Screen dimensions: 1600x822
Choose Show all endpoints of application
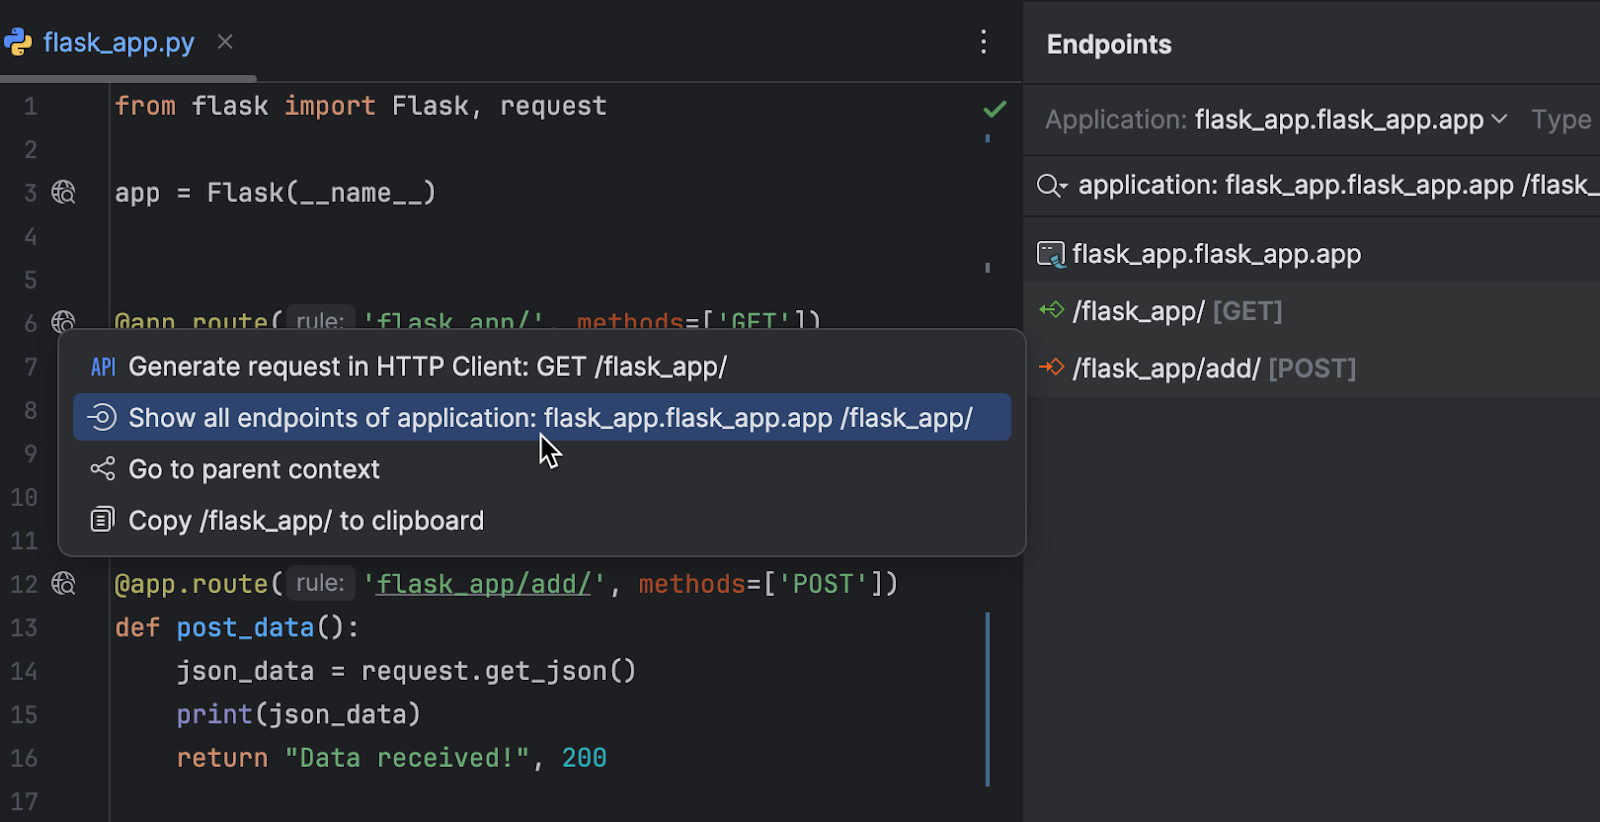[x=549, y=418]
